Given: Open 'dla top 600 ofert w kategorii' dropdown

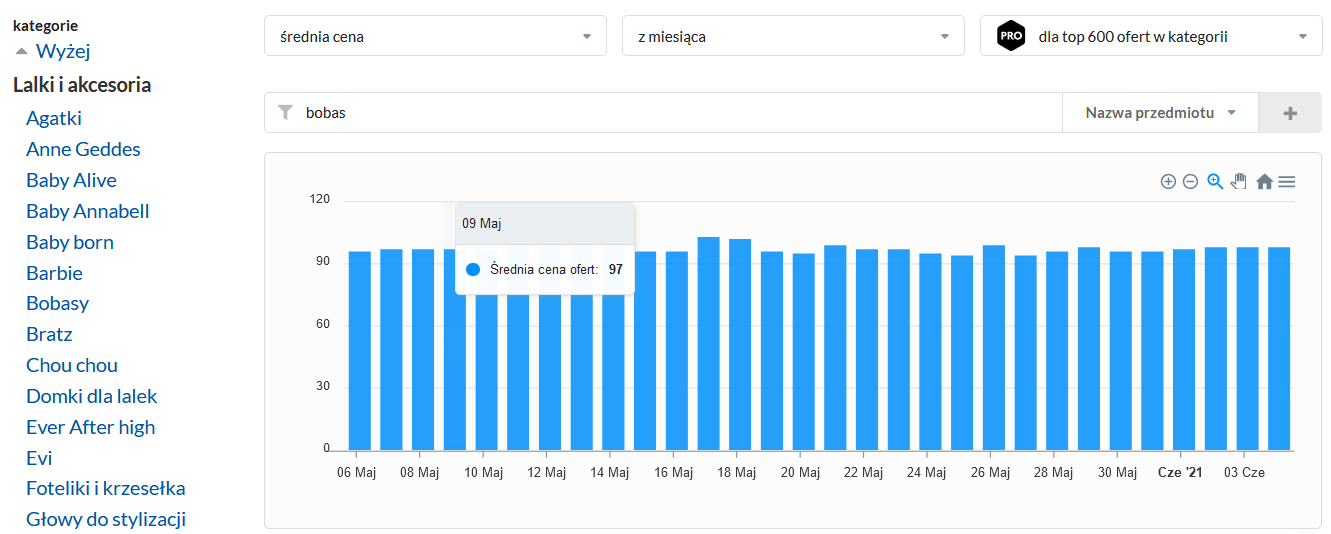Looking at the screenshot, I should coord(1151,37).
